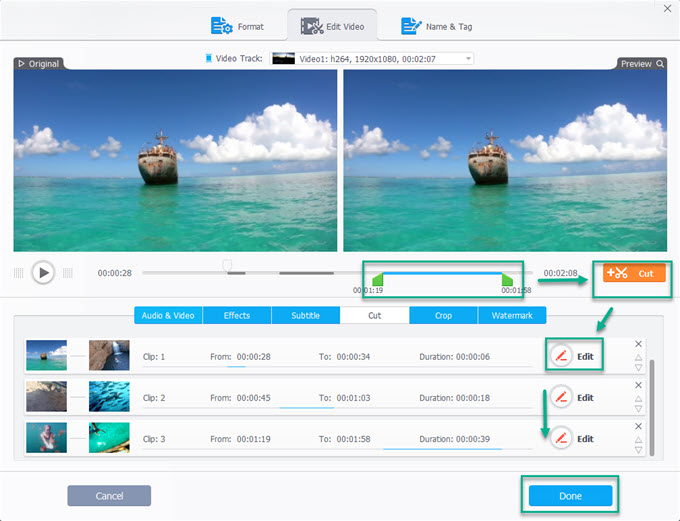This screenshot has width=680, height=521.
Task: Click the Preview output video pane
Action: (505, 161)
